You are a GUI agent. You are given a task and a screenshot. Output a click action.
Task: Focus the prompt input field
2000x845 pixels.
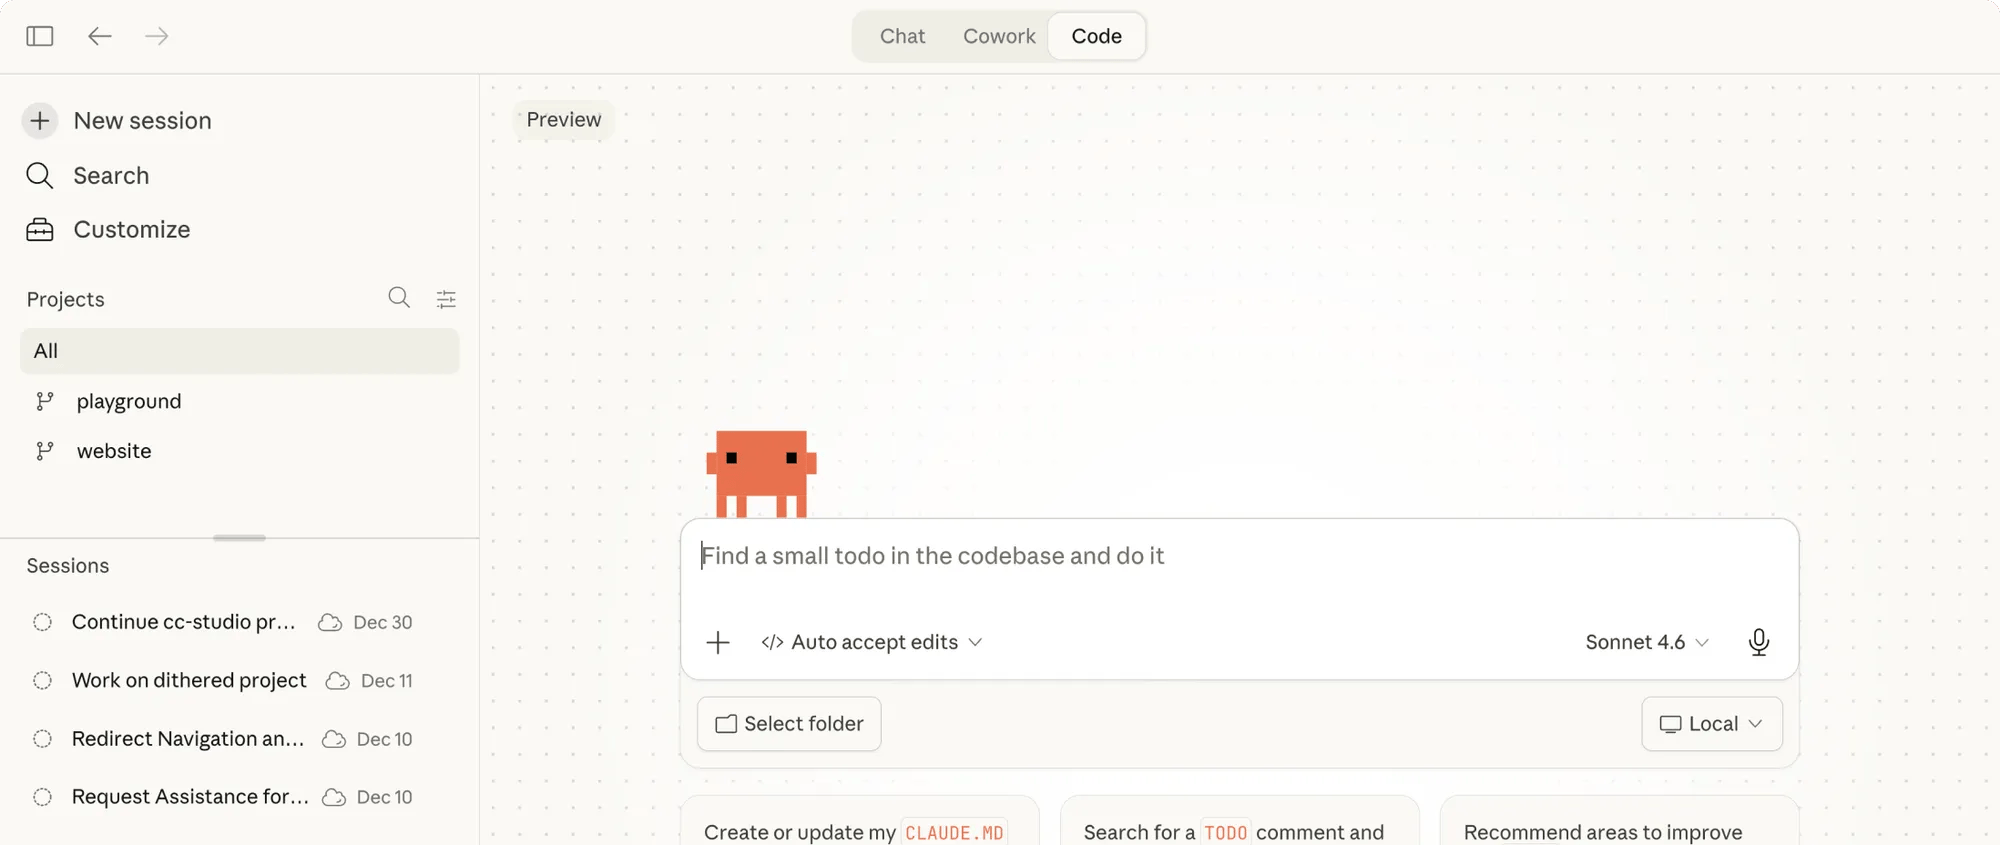[1240, 556]
